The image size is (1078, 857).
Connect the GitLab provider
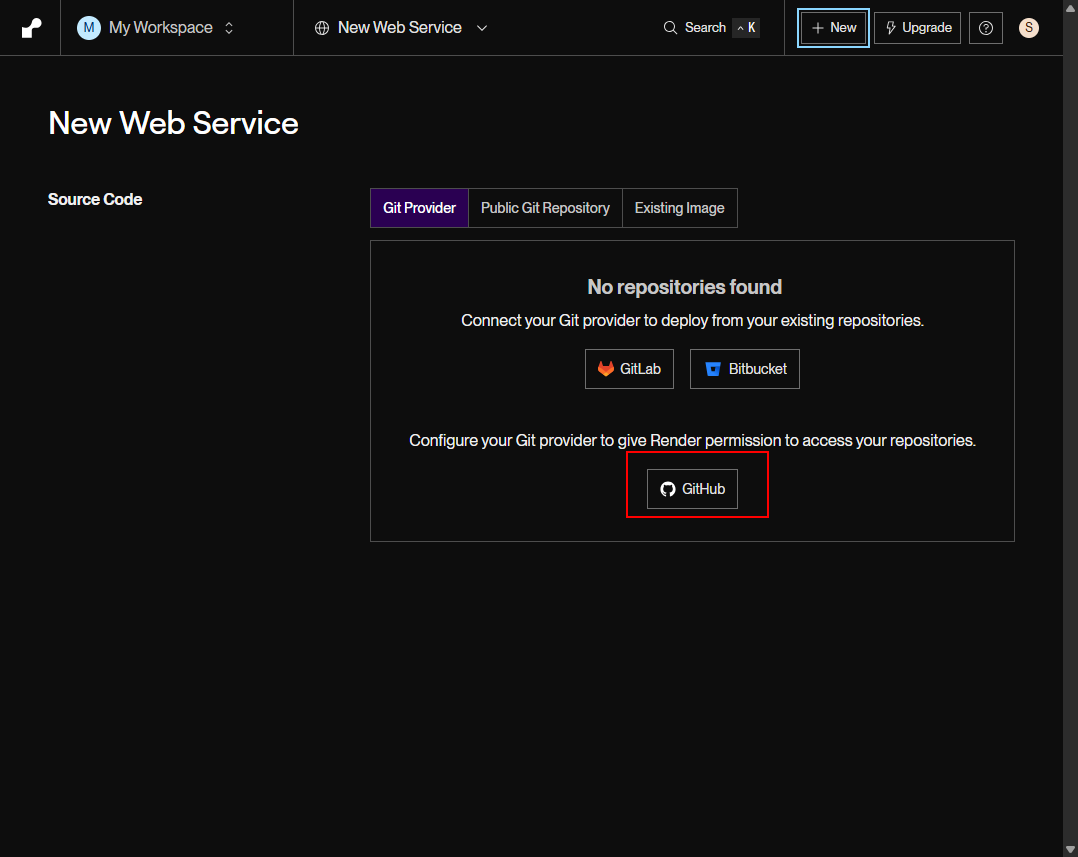629,369
